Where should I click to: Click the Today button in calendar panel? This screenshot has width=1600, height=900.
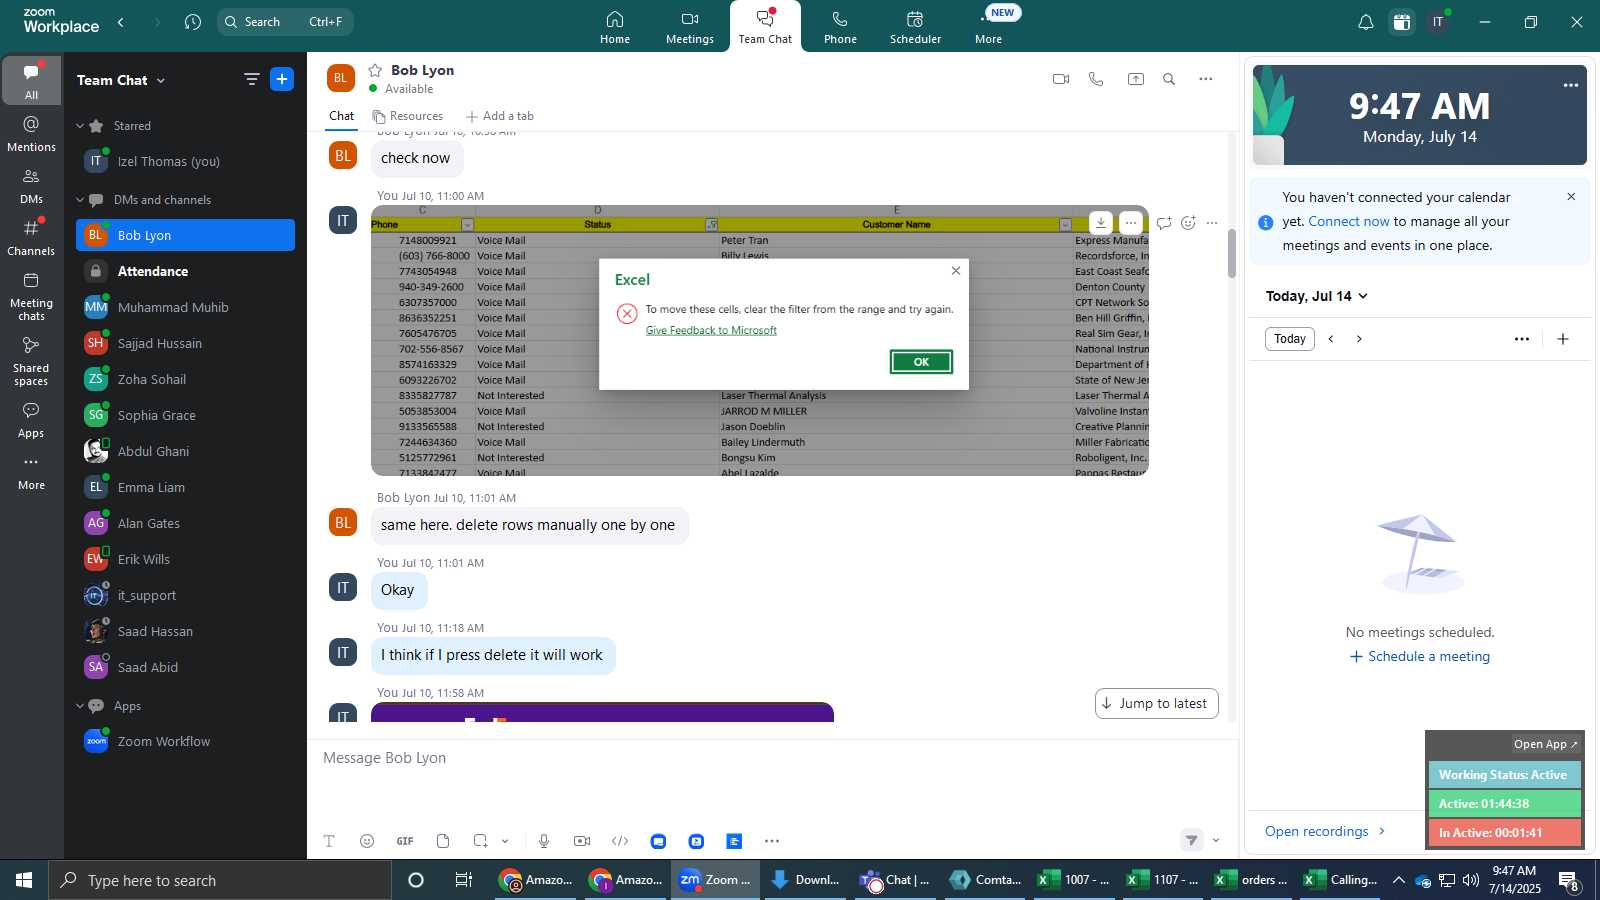click(1290, 339)
